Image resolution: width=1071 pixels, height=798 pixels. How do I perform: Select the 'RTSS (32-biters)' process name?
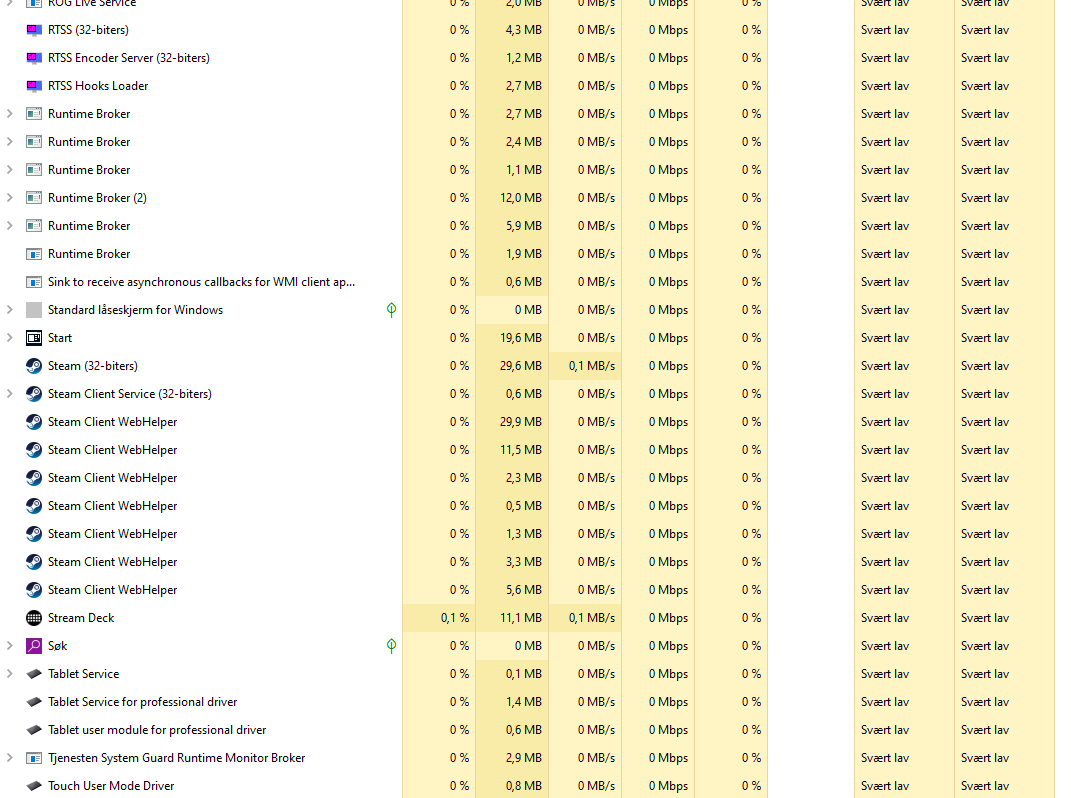pos(88,30)
